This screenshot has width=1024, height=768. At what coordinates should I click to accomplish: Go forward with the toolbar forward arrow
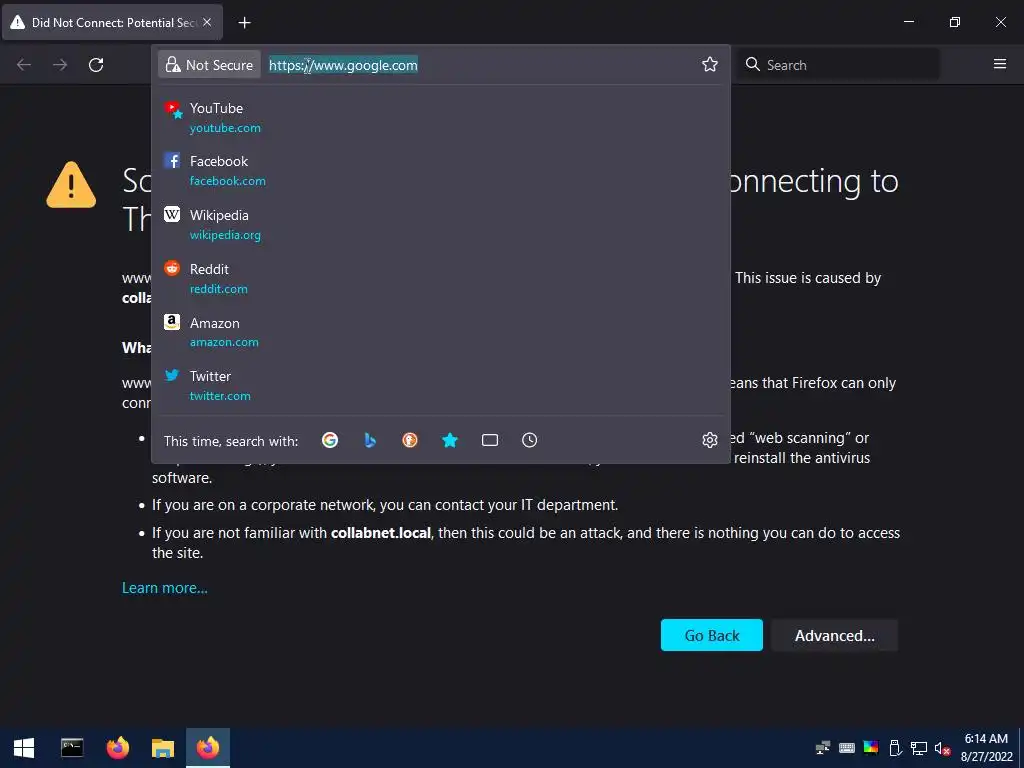tap(60, 65)
